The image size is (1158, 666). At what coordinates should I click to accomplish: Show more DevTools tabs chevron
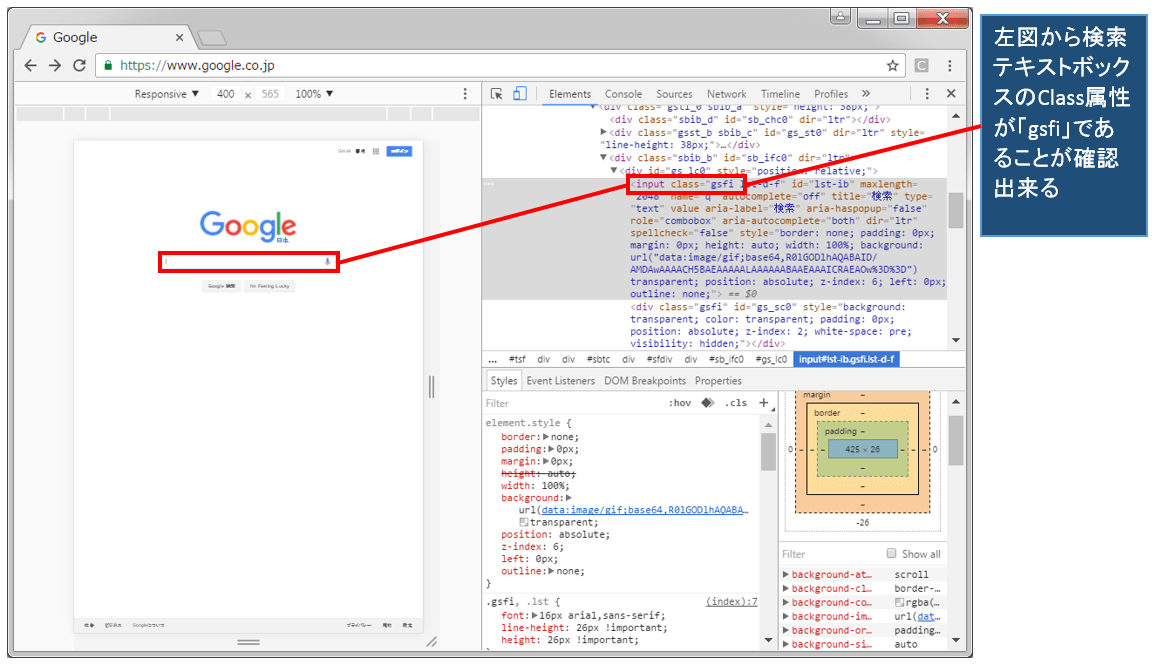click(866, 94)
